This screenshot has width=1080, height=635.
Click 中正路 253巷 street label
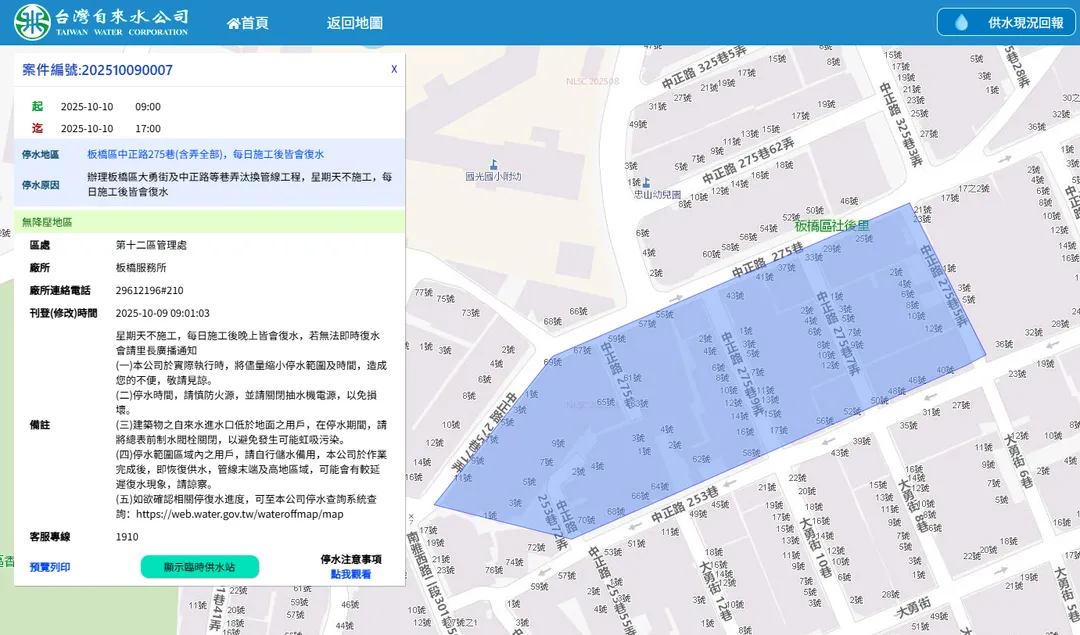click(x=685, y=504)
